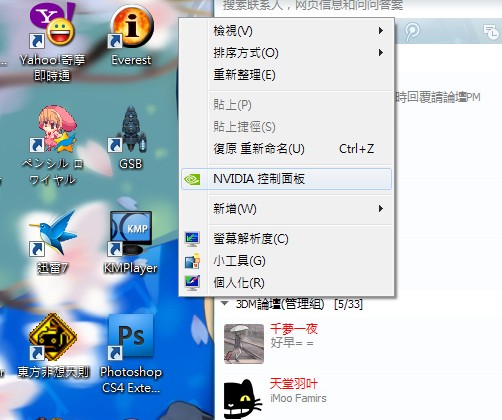Expand the 新增(W) submenu
Viewport: 502px width, 420px height.
(x=286, y=209)
